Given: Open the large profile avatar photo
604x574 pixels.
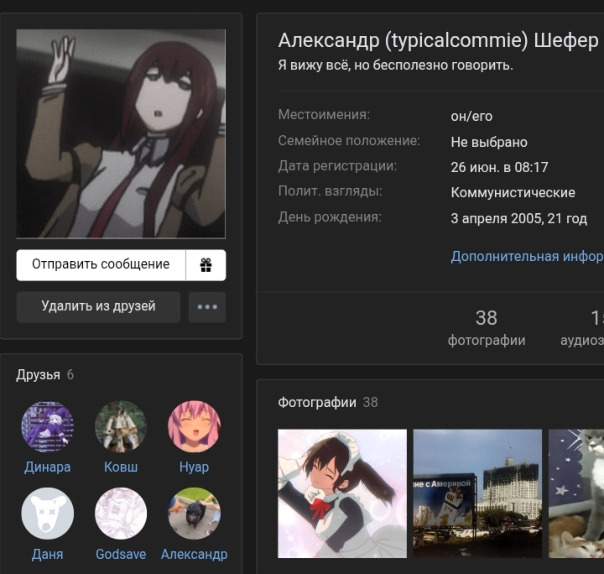Looking at the screenshot, I should click(121, 134).
